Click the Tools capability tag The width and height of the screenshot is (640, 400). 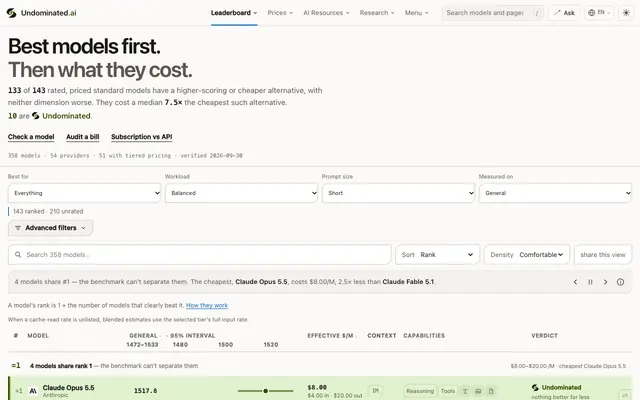tap(448, 391)
